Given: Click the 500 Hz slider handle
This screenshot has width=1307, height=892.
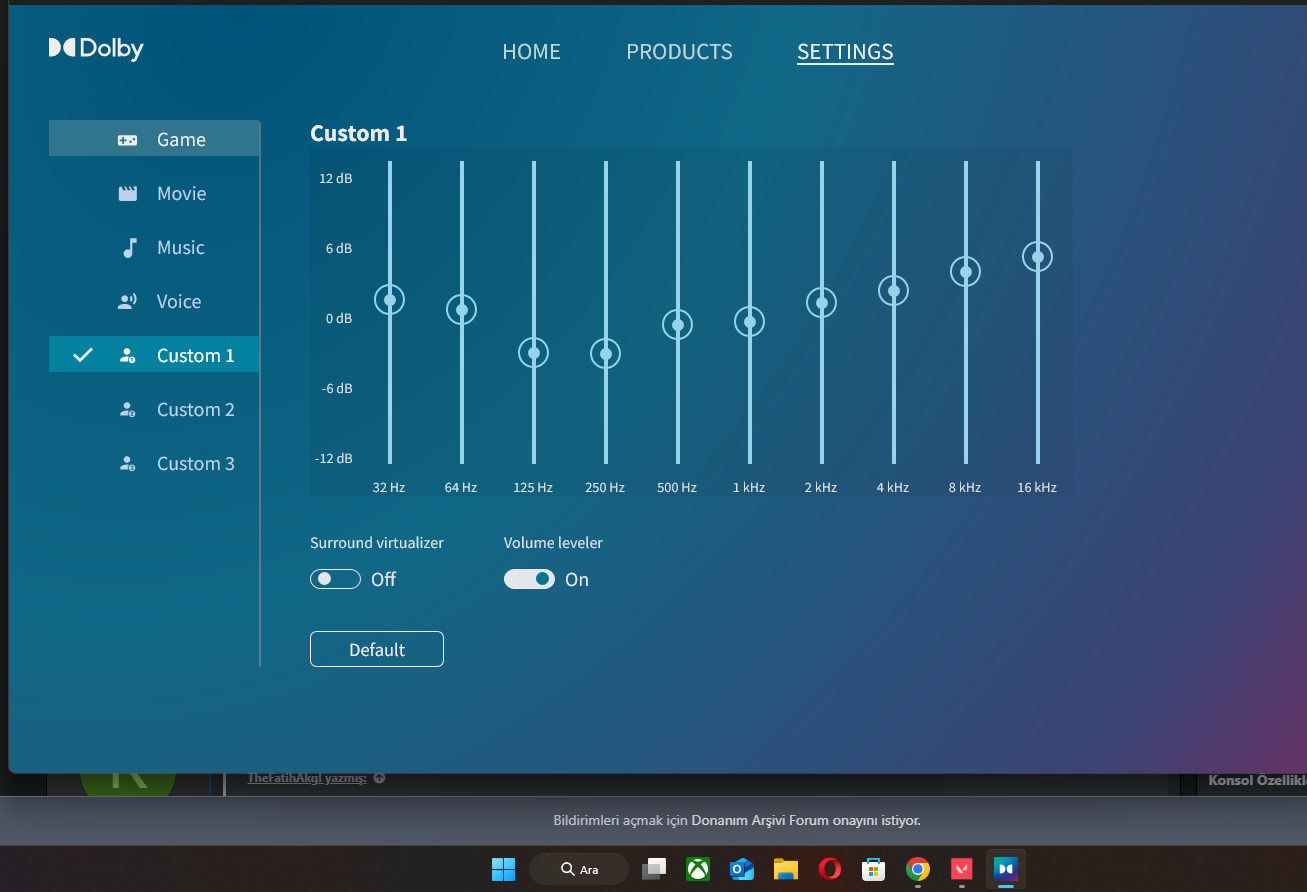Looking at the screenshot, I should [x=677, y=324].
